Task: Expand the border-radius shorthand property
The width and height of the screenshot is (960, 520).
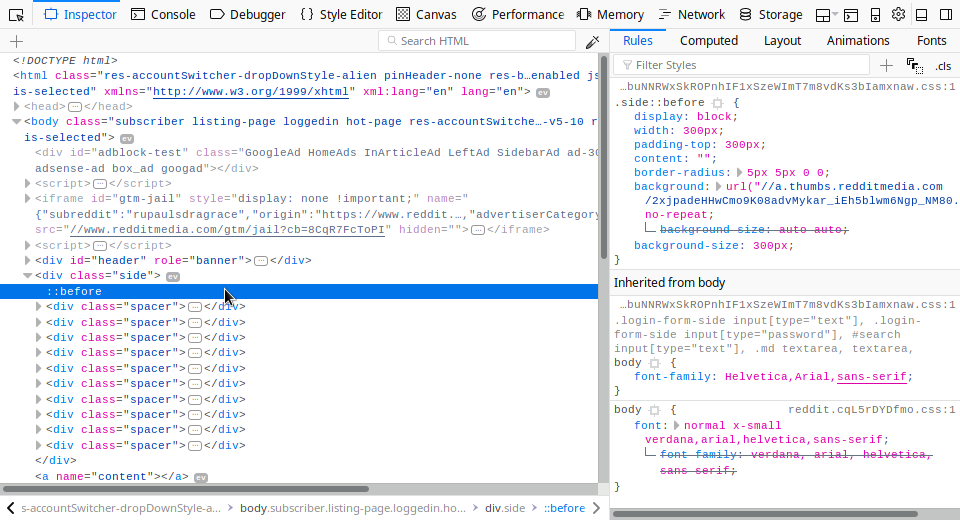Action: click(739, 172)
